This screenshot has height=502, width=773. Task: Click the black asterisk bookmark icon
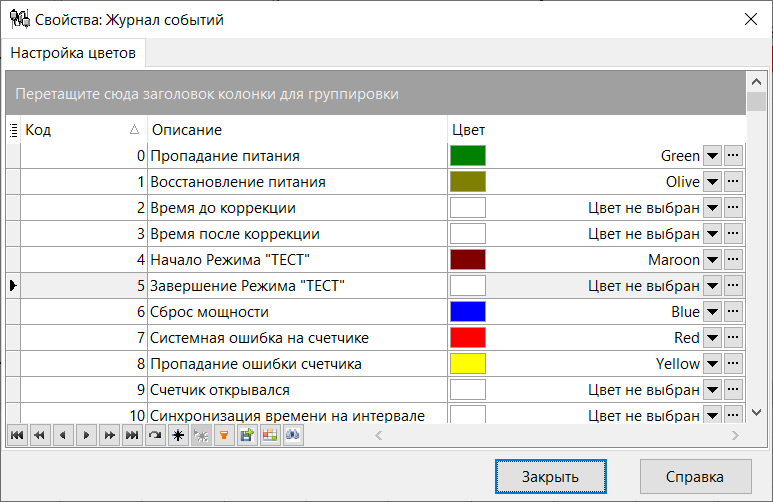click(178, 435)
